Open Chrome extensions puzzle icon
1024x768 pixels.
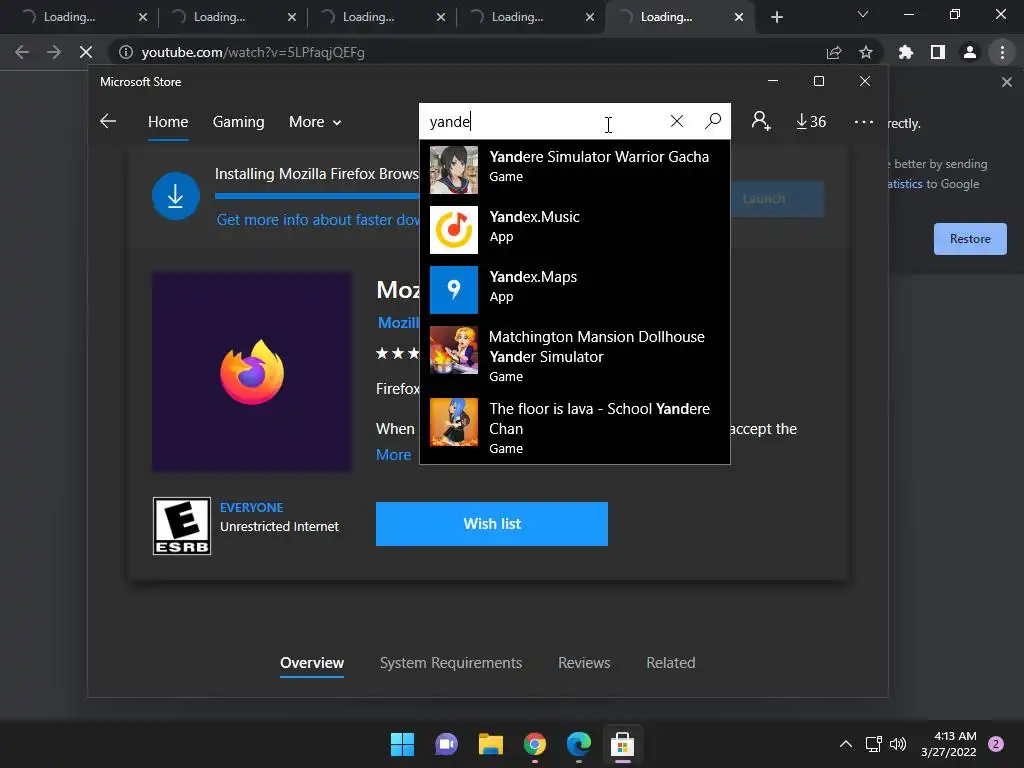pyautogui.click(x=906, y=52)
